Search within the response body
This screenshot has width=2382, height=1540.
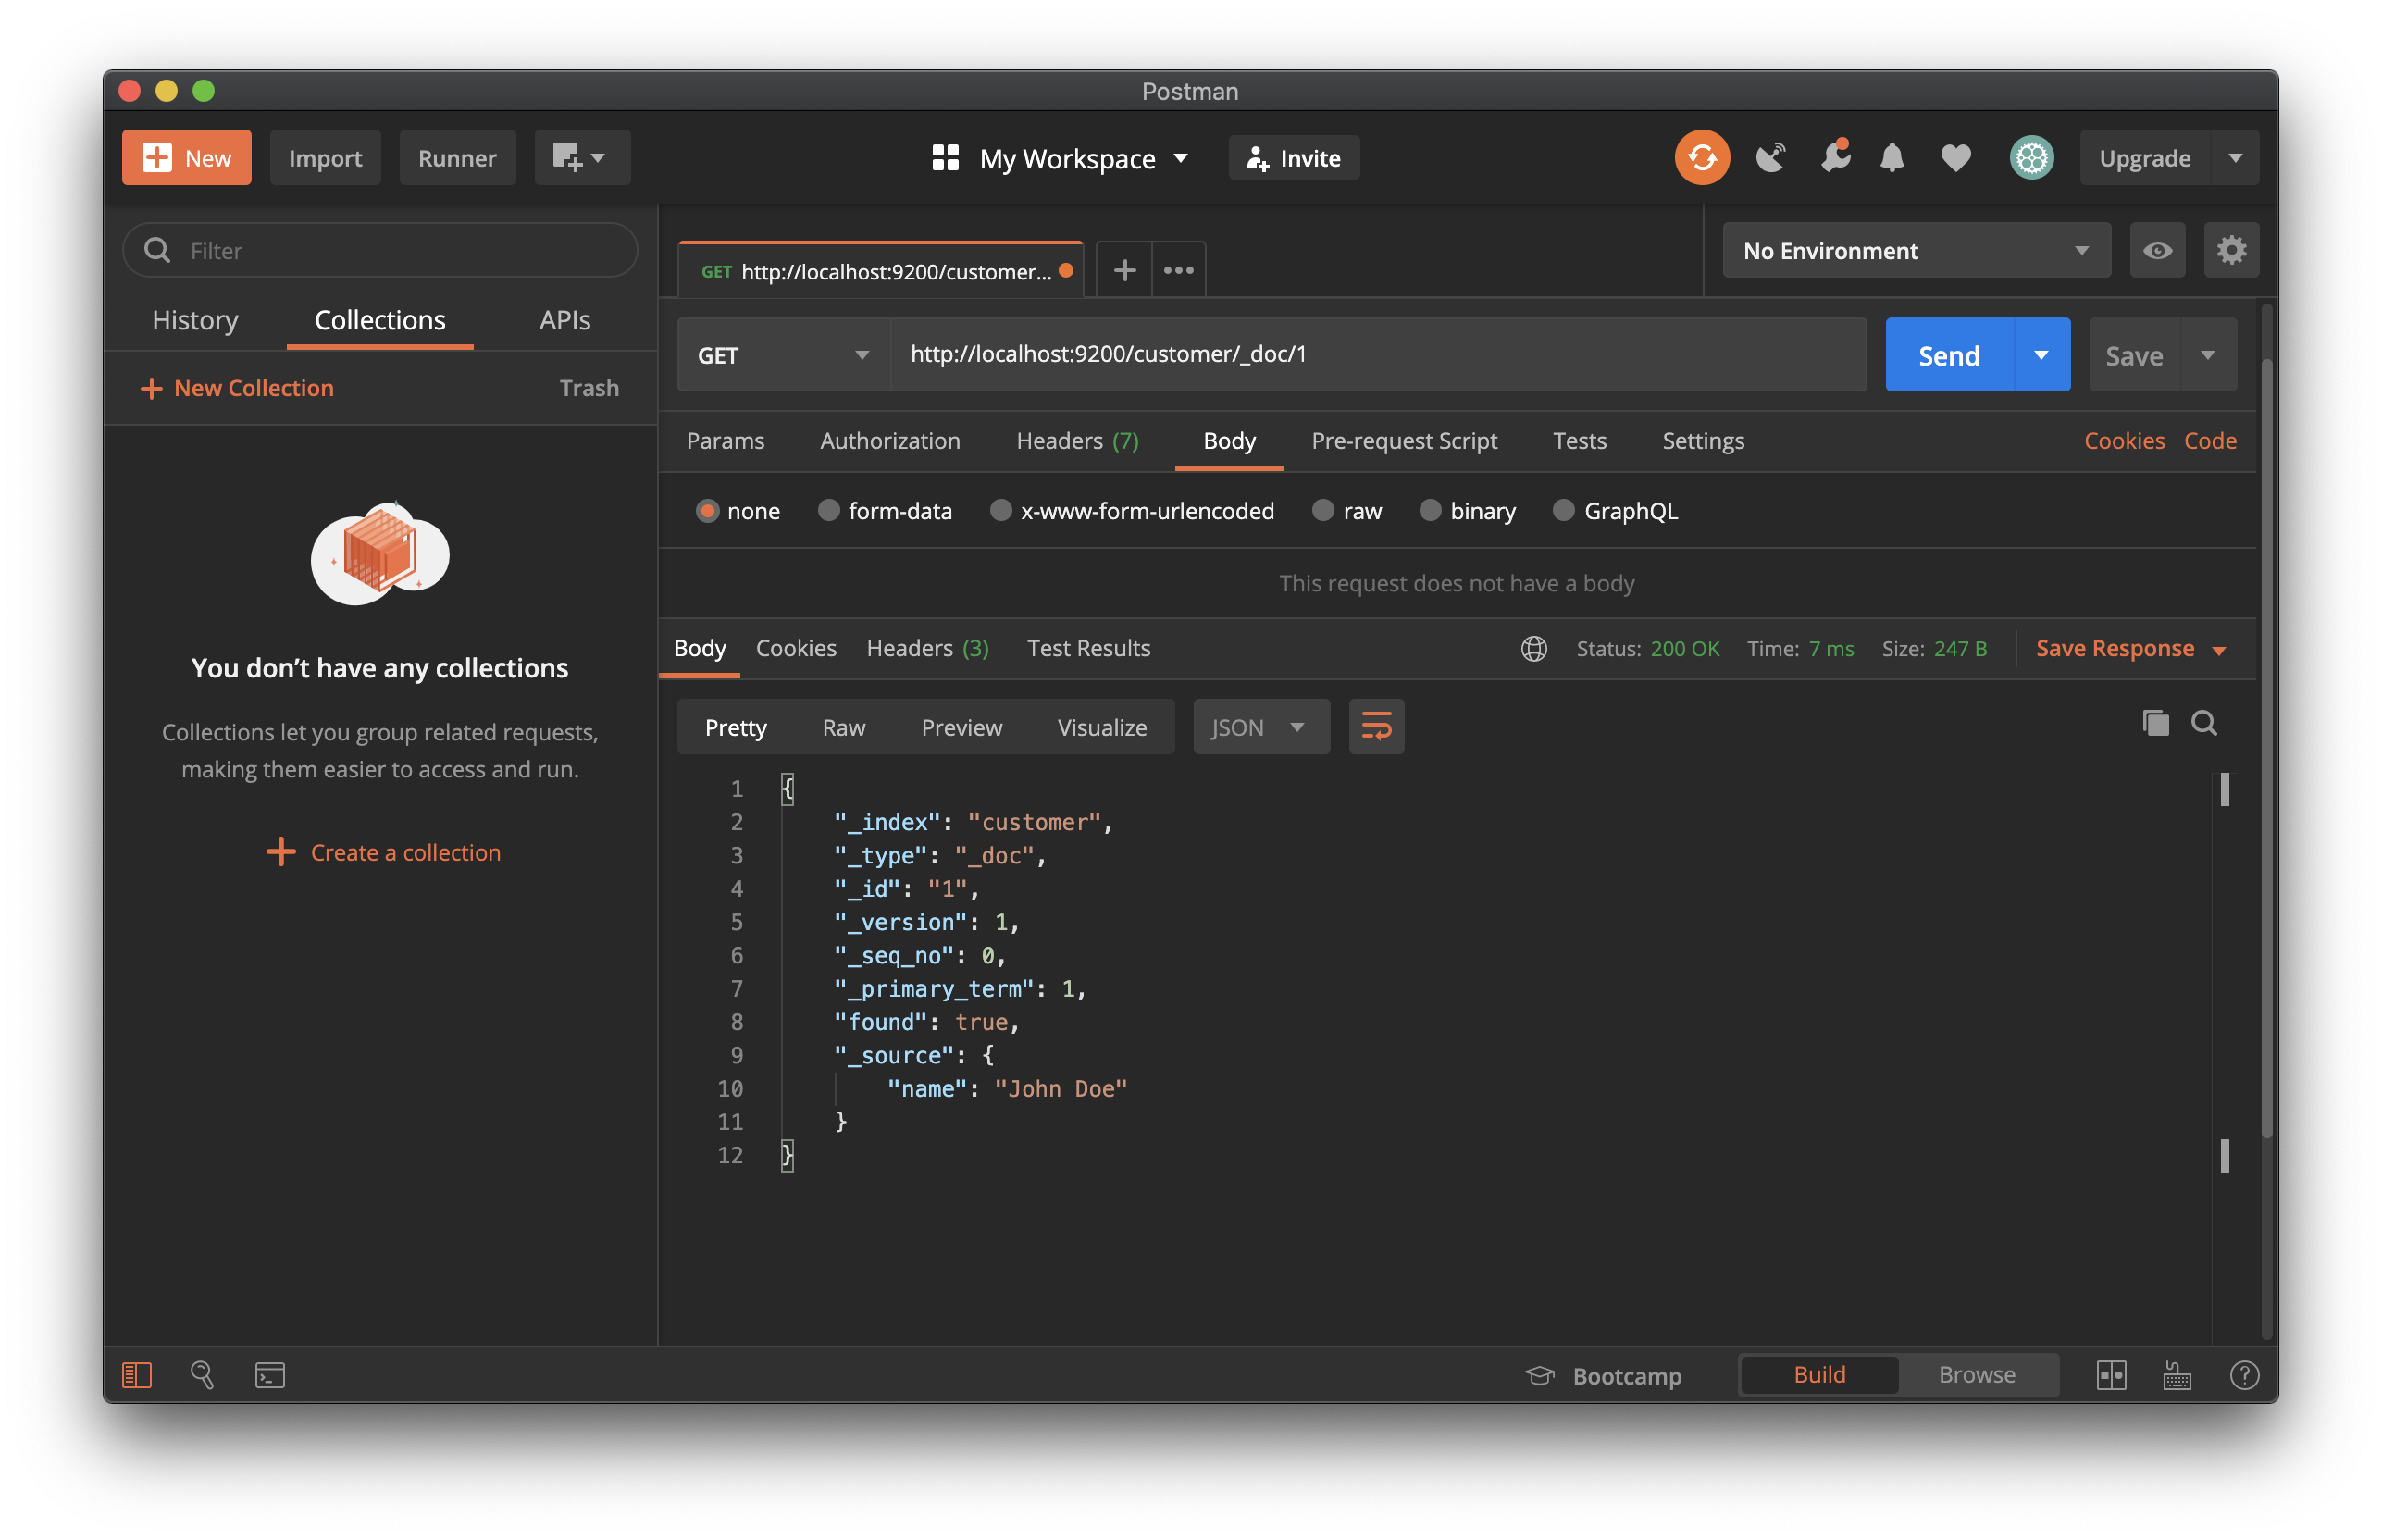coord(2204,723)
